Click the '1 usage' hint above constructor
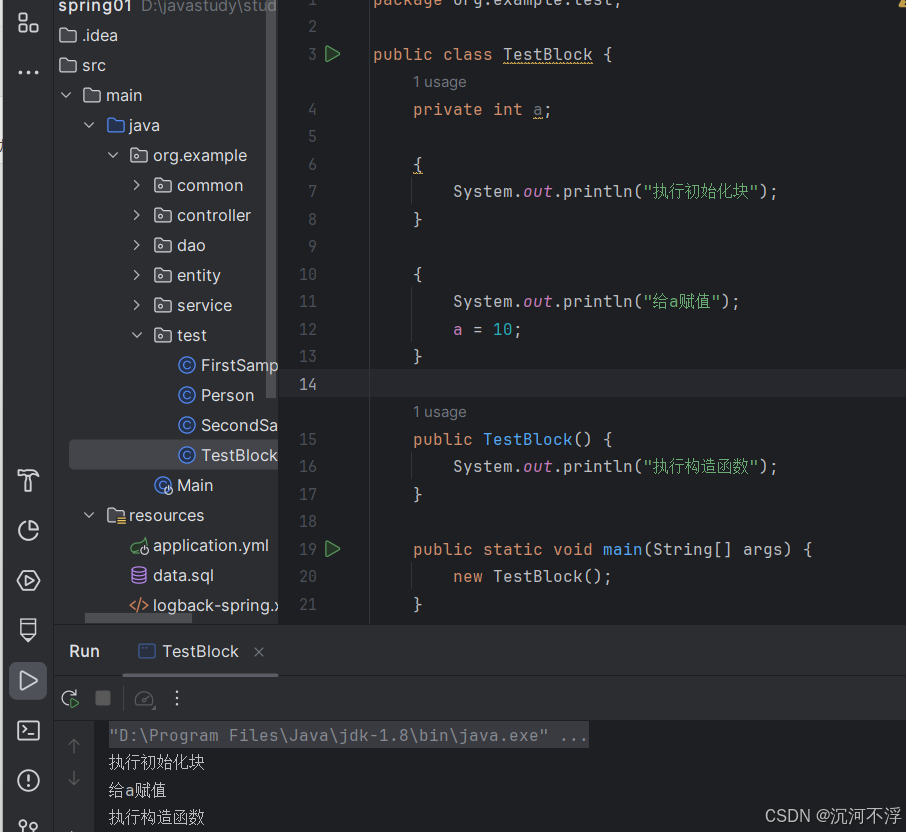 tap(439, 413)
